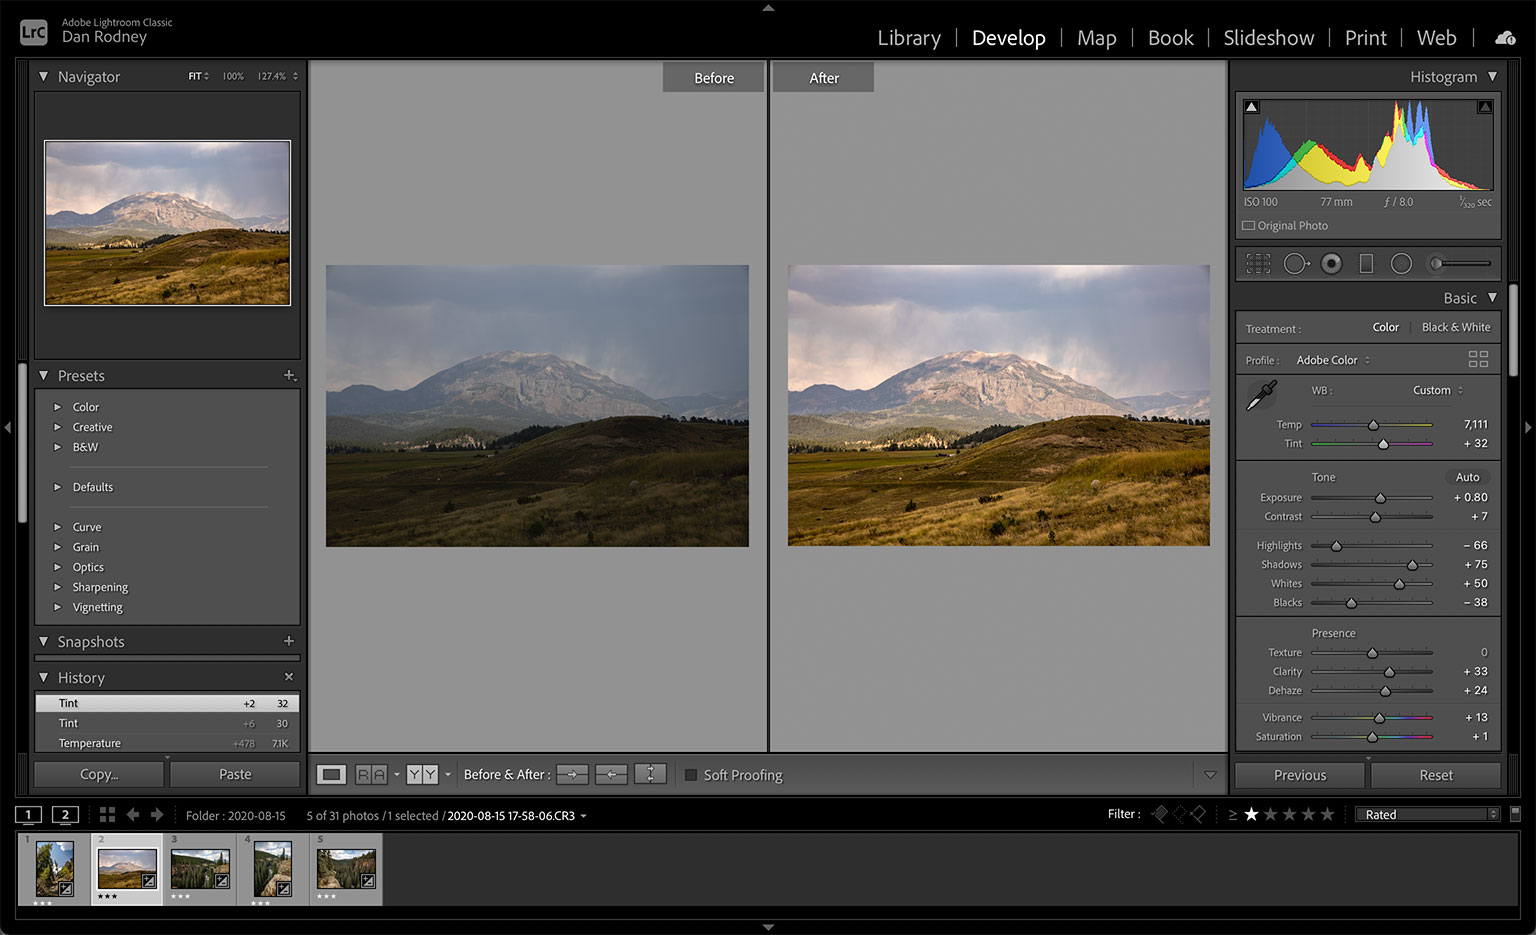This screenshot has height=935, width=1536.
Task: Select the Crop Overlay tool
Action: [1258, 263]
